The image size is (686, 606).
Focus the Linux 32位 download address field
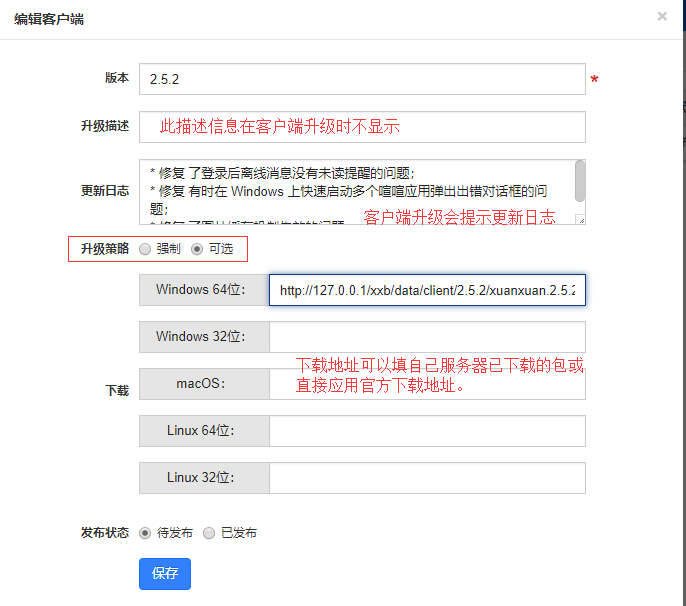point(427,478)
